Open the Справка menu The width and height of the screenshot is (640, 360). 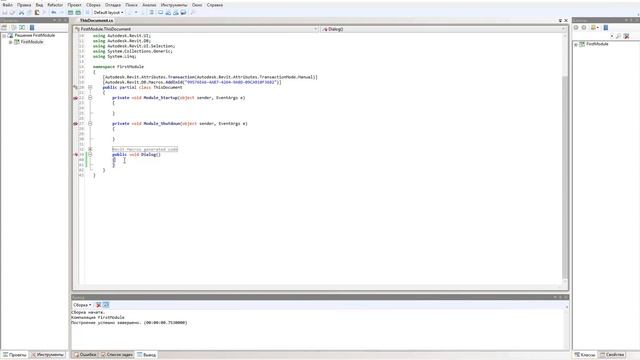215,5
